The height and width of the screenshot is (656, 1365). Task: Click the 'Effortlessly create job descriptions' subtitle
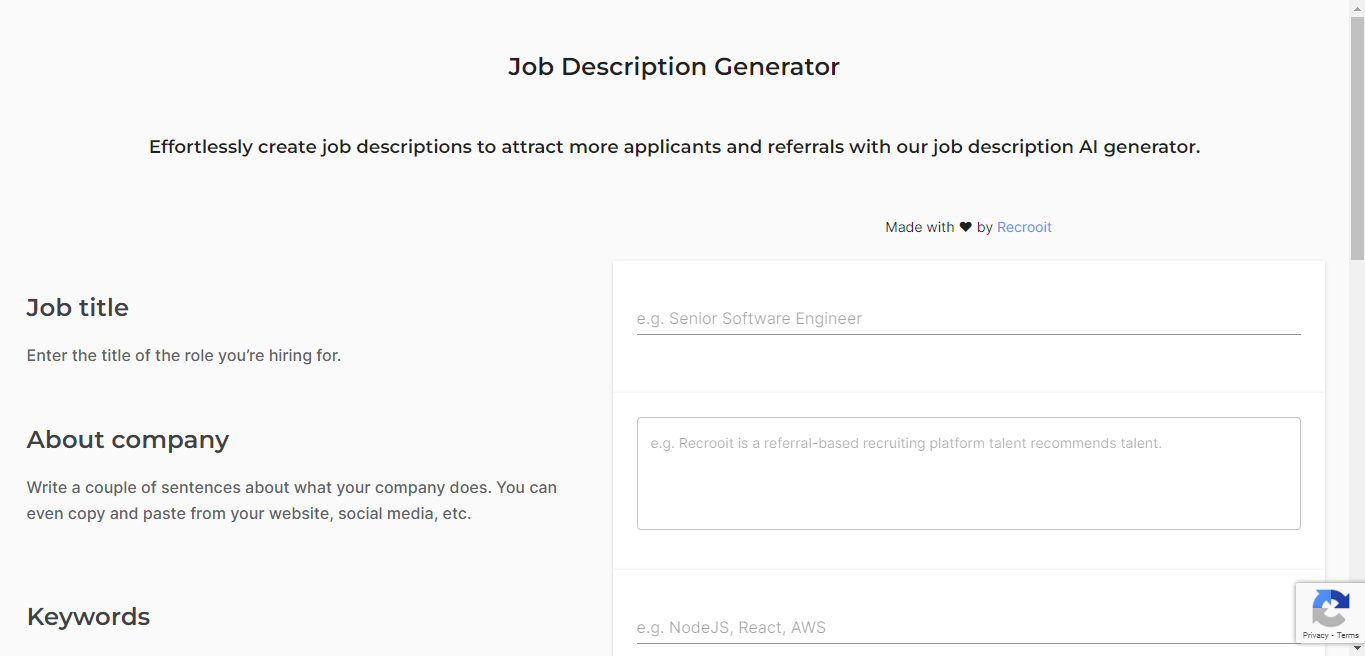coord(674,147)
